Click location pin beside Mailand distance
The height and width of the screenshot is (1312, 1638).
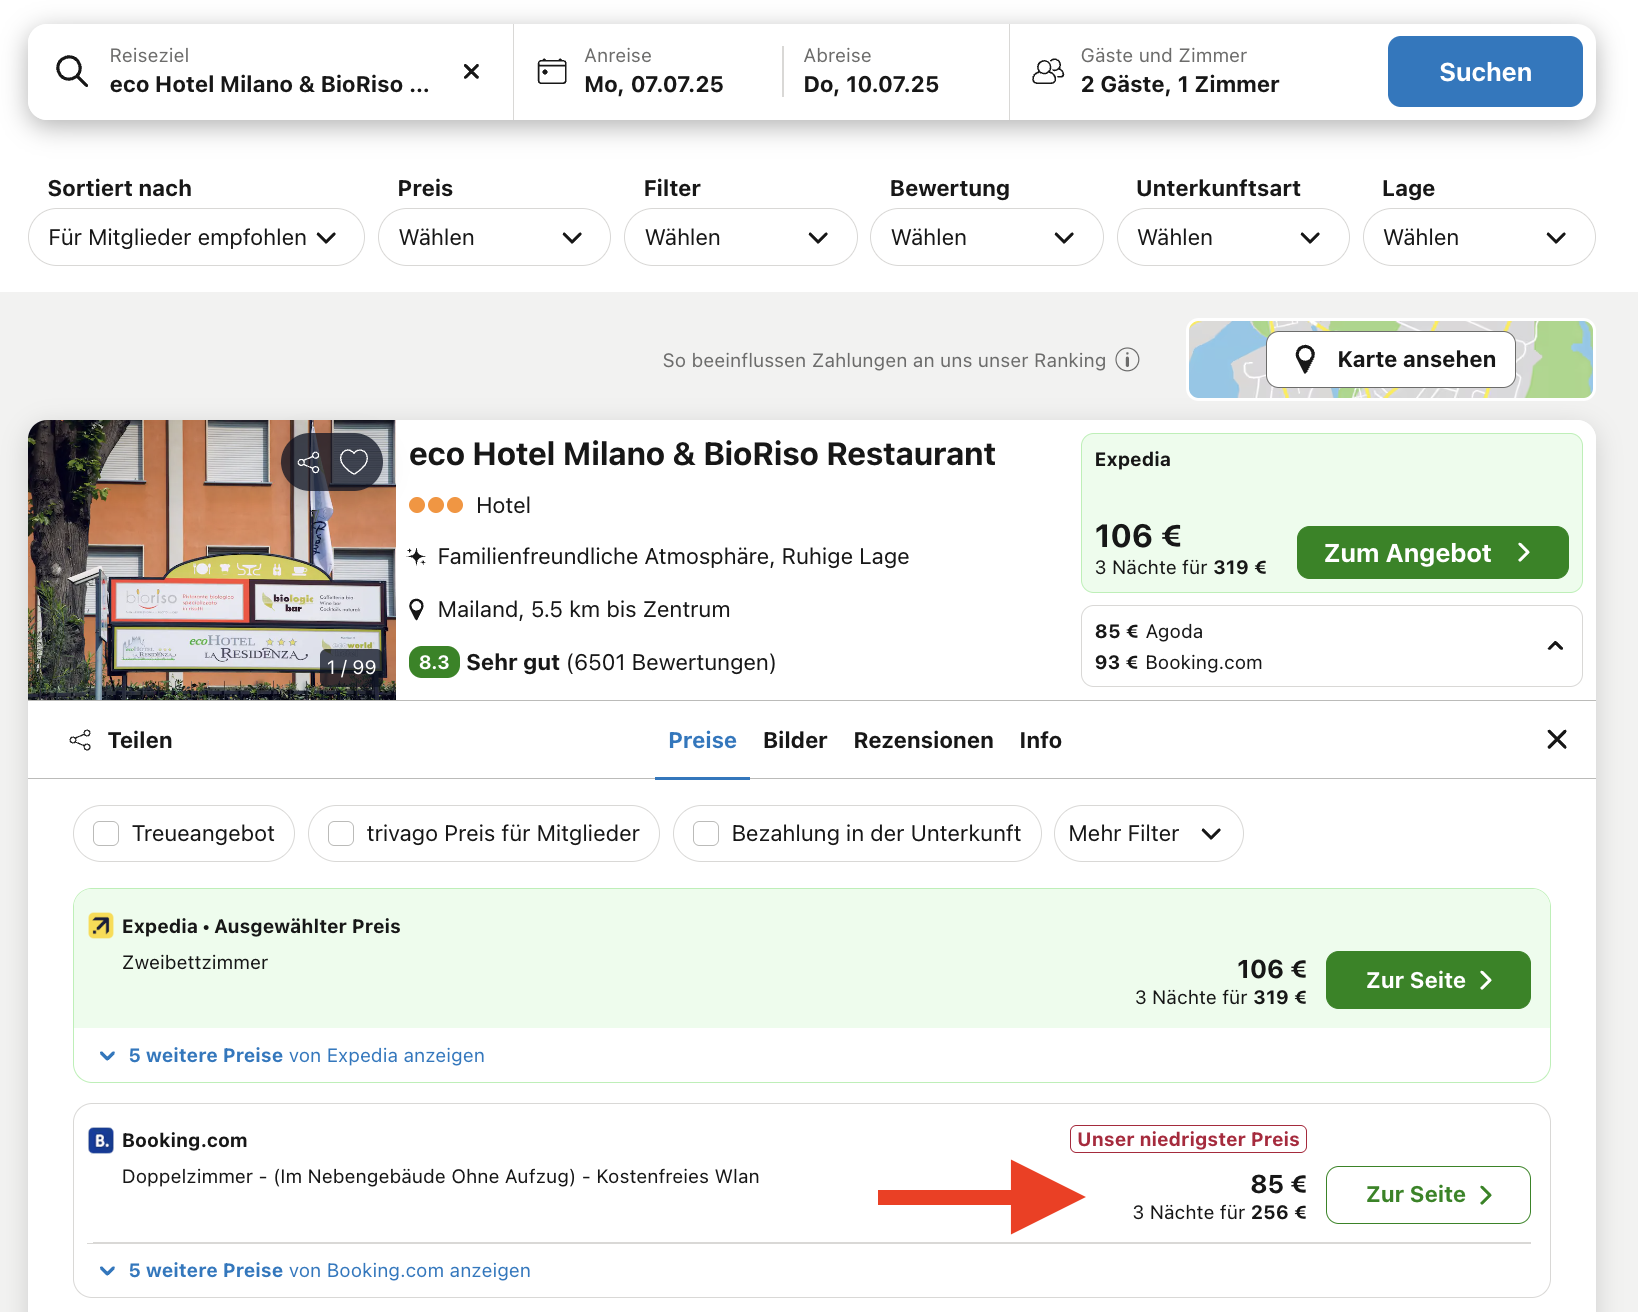coord(417,609)
